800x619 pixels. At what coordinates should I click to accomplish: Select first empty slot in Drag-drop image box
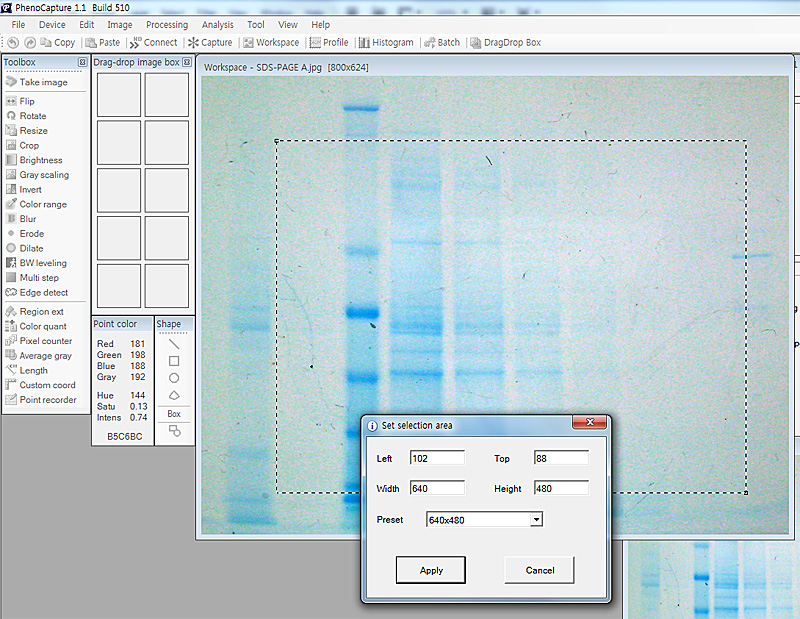[118, 95]
